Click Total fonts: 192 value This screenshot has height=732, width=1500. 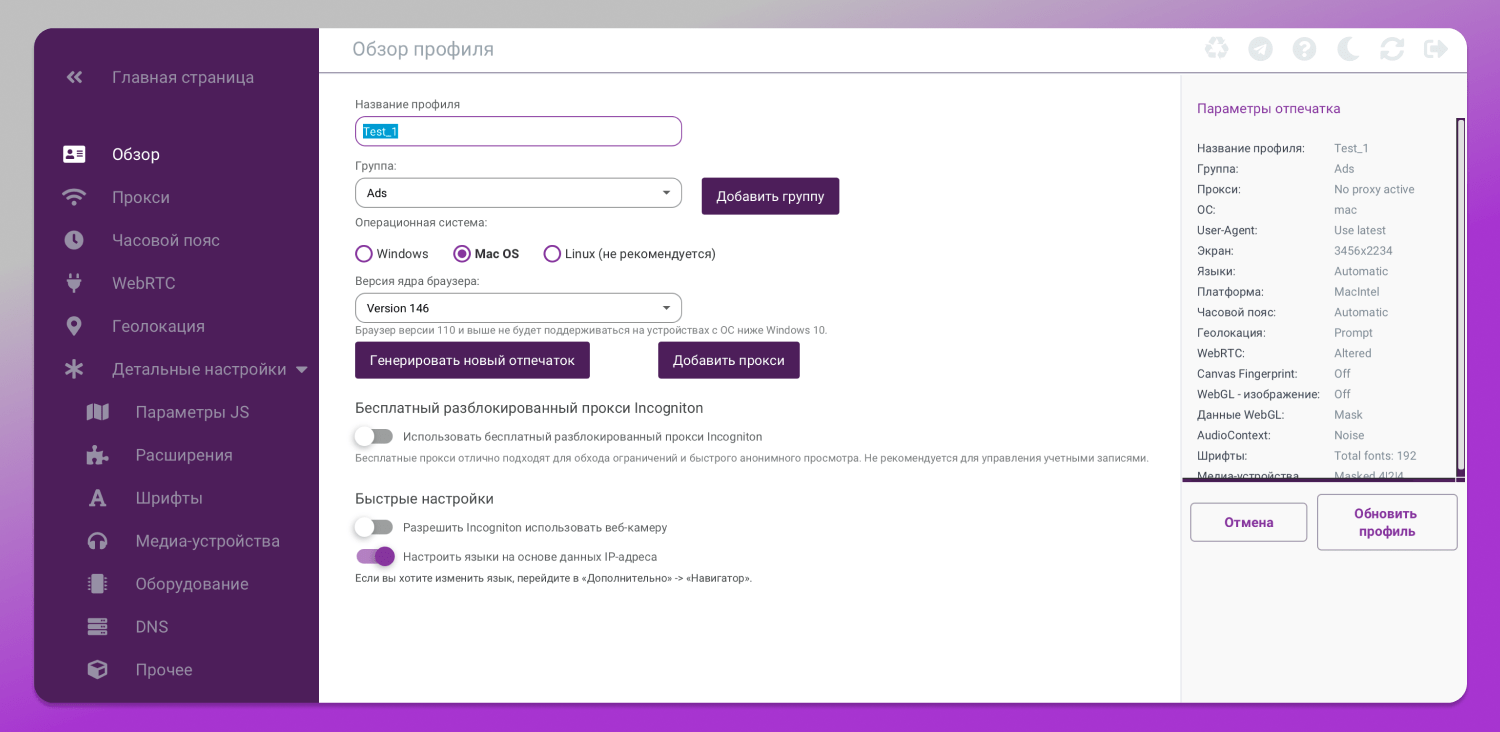pyautogui.click(x=1375, y=456)
